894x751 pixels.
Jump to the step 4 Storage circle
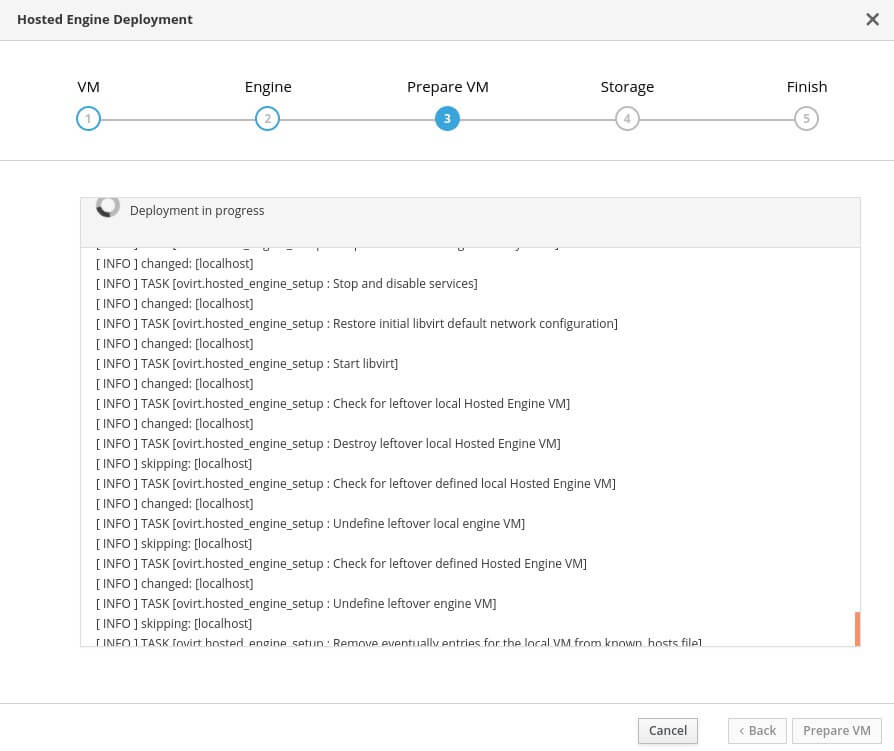627,119
